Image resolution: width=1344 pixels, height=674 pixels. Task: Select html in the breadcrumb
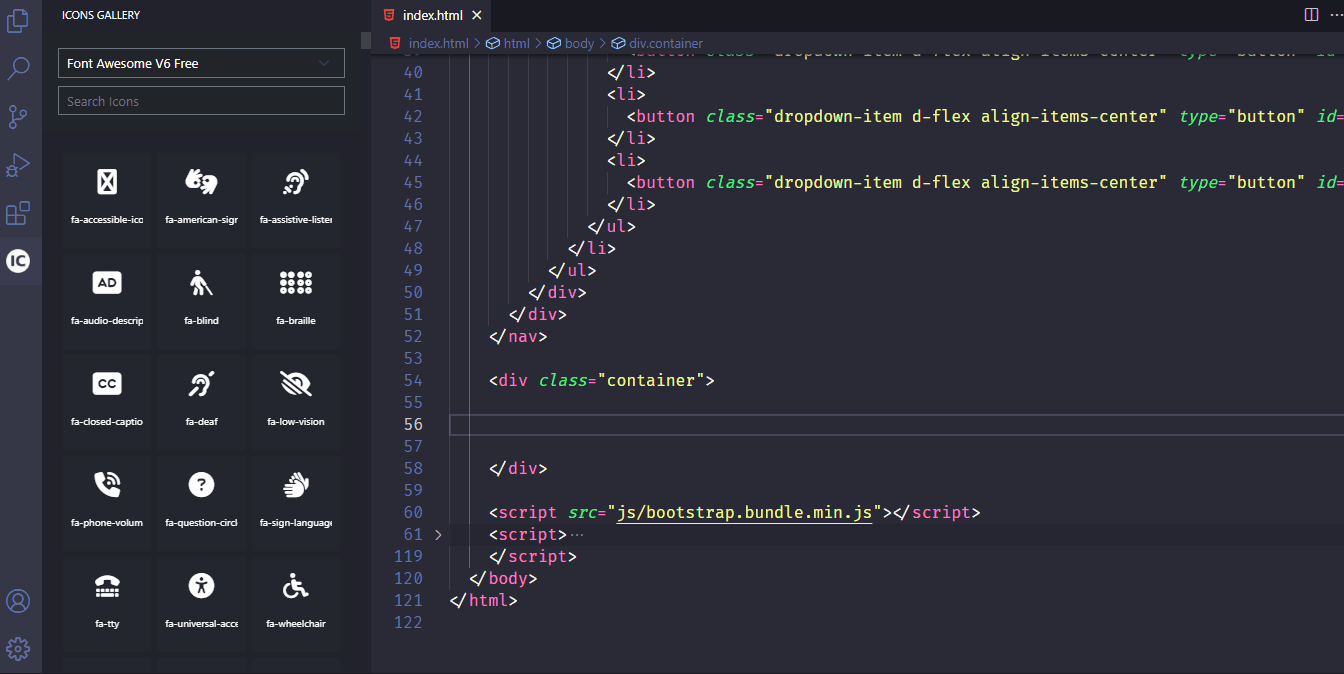point(516,43)
